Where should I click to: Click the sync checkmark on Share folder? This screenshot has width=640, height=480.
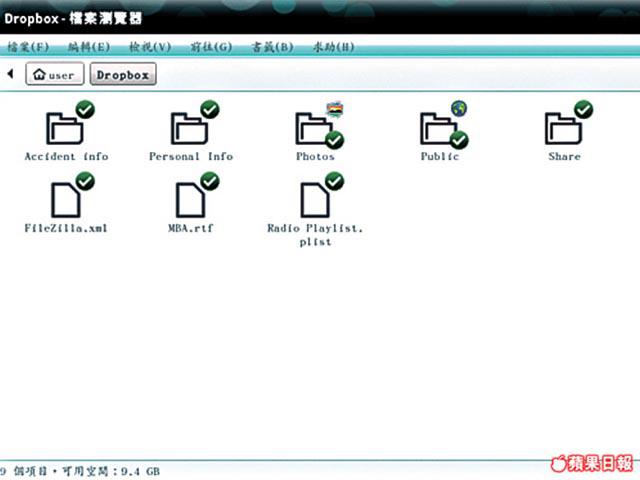[x=584, y=109]
